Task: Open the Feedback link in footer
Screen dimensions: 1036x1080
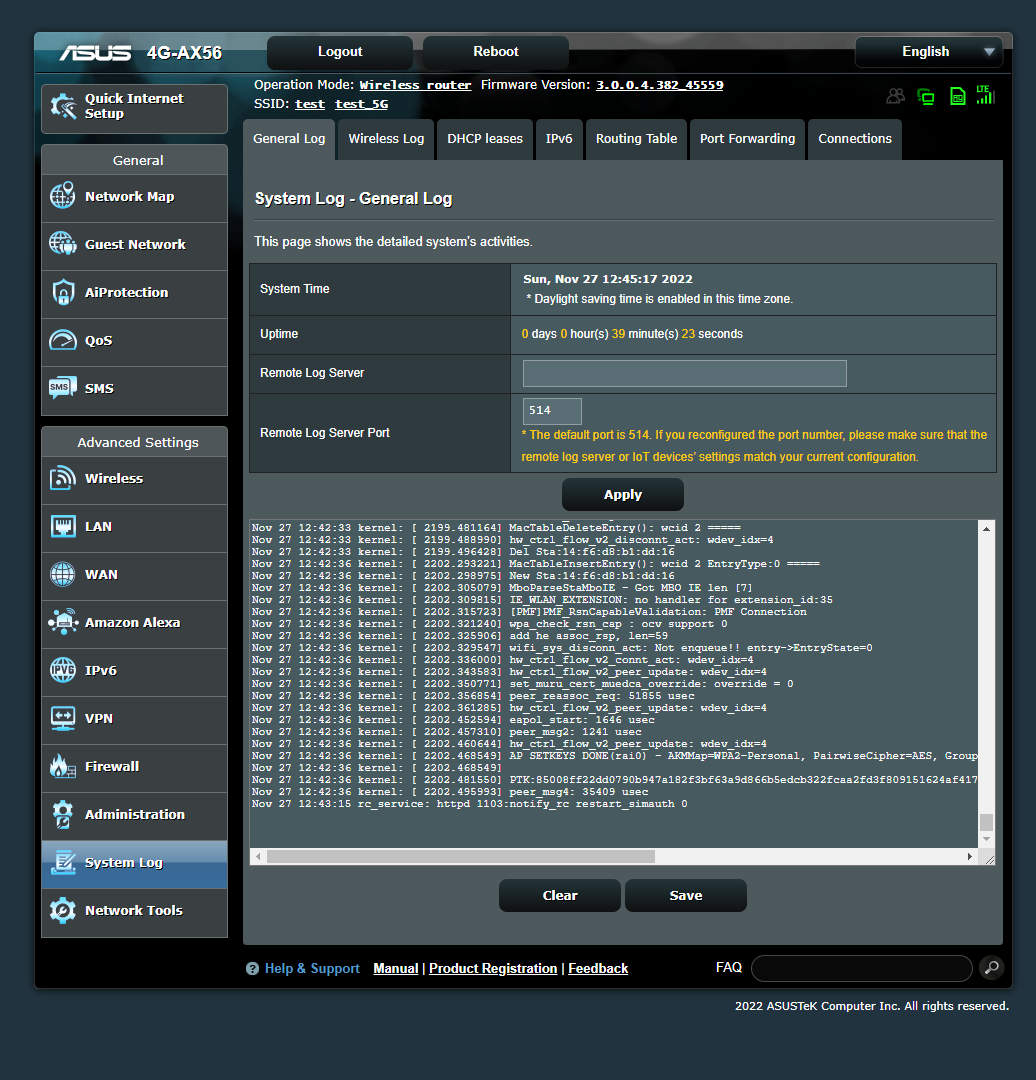Action: click(598, 969)
